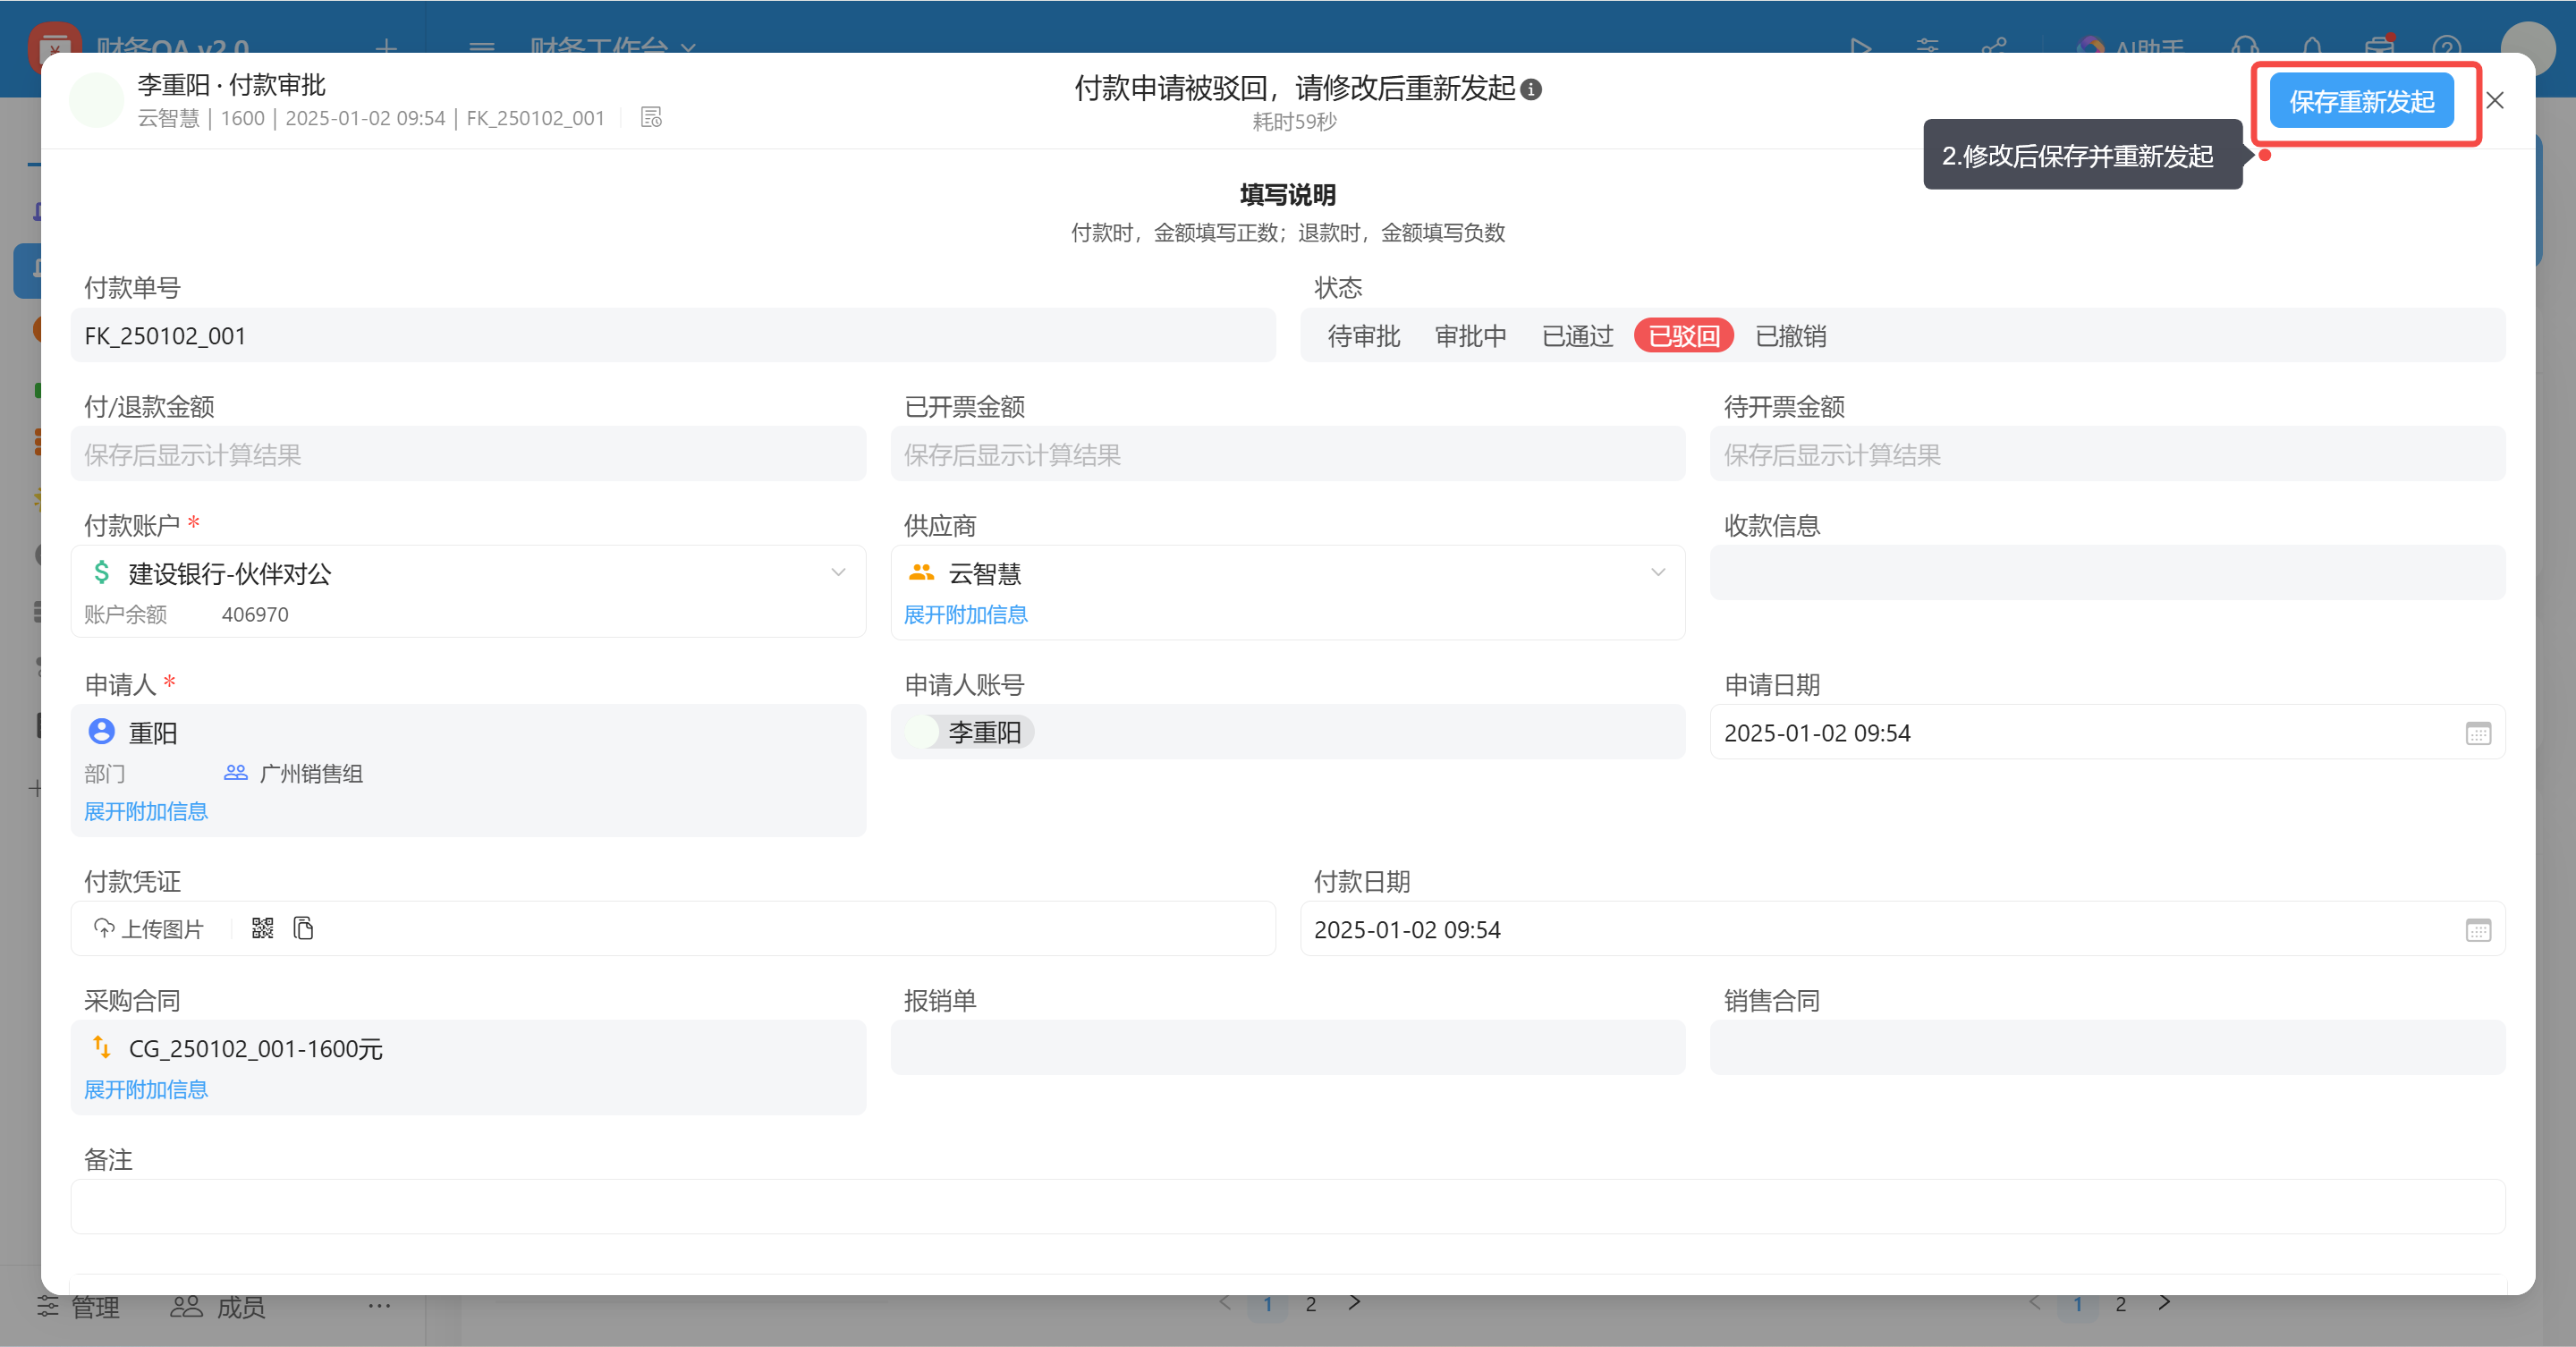Viewport: 2576px width, 1347px height.
Task: Click the orange arrows purchase contract icon
Action: coord(101,1047)
